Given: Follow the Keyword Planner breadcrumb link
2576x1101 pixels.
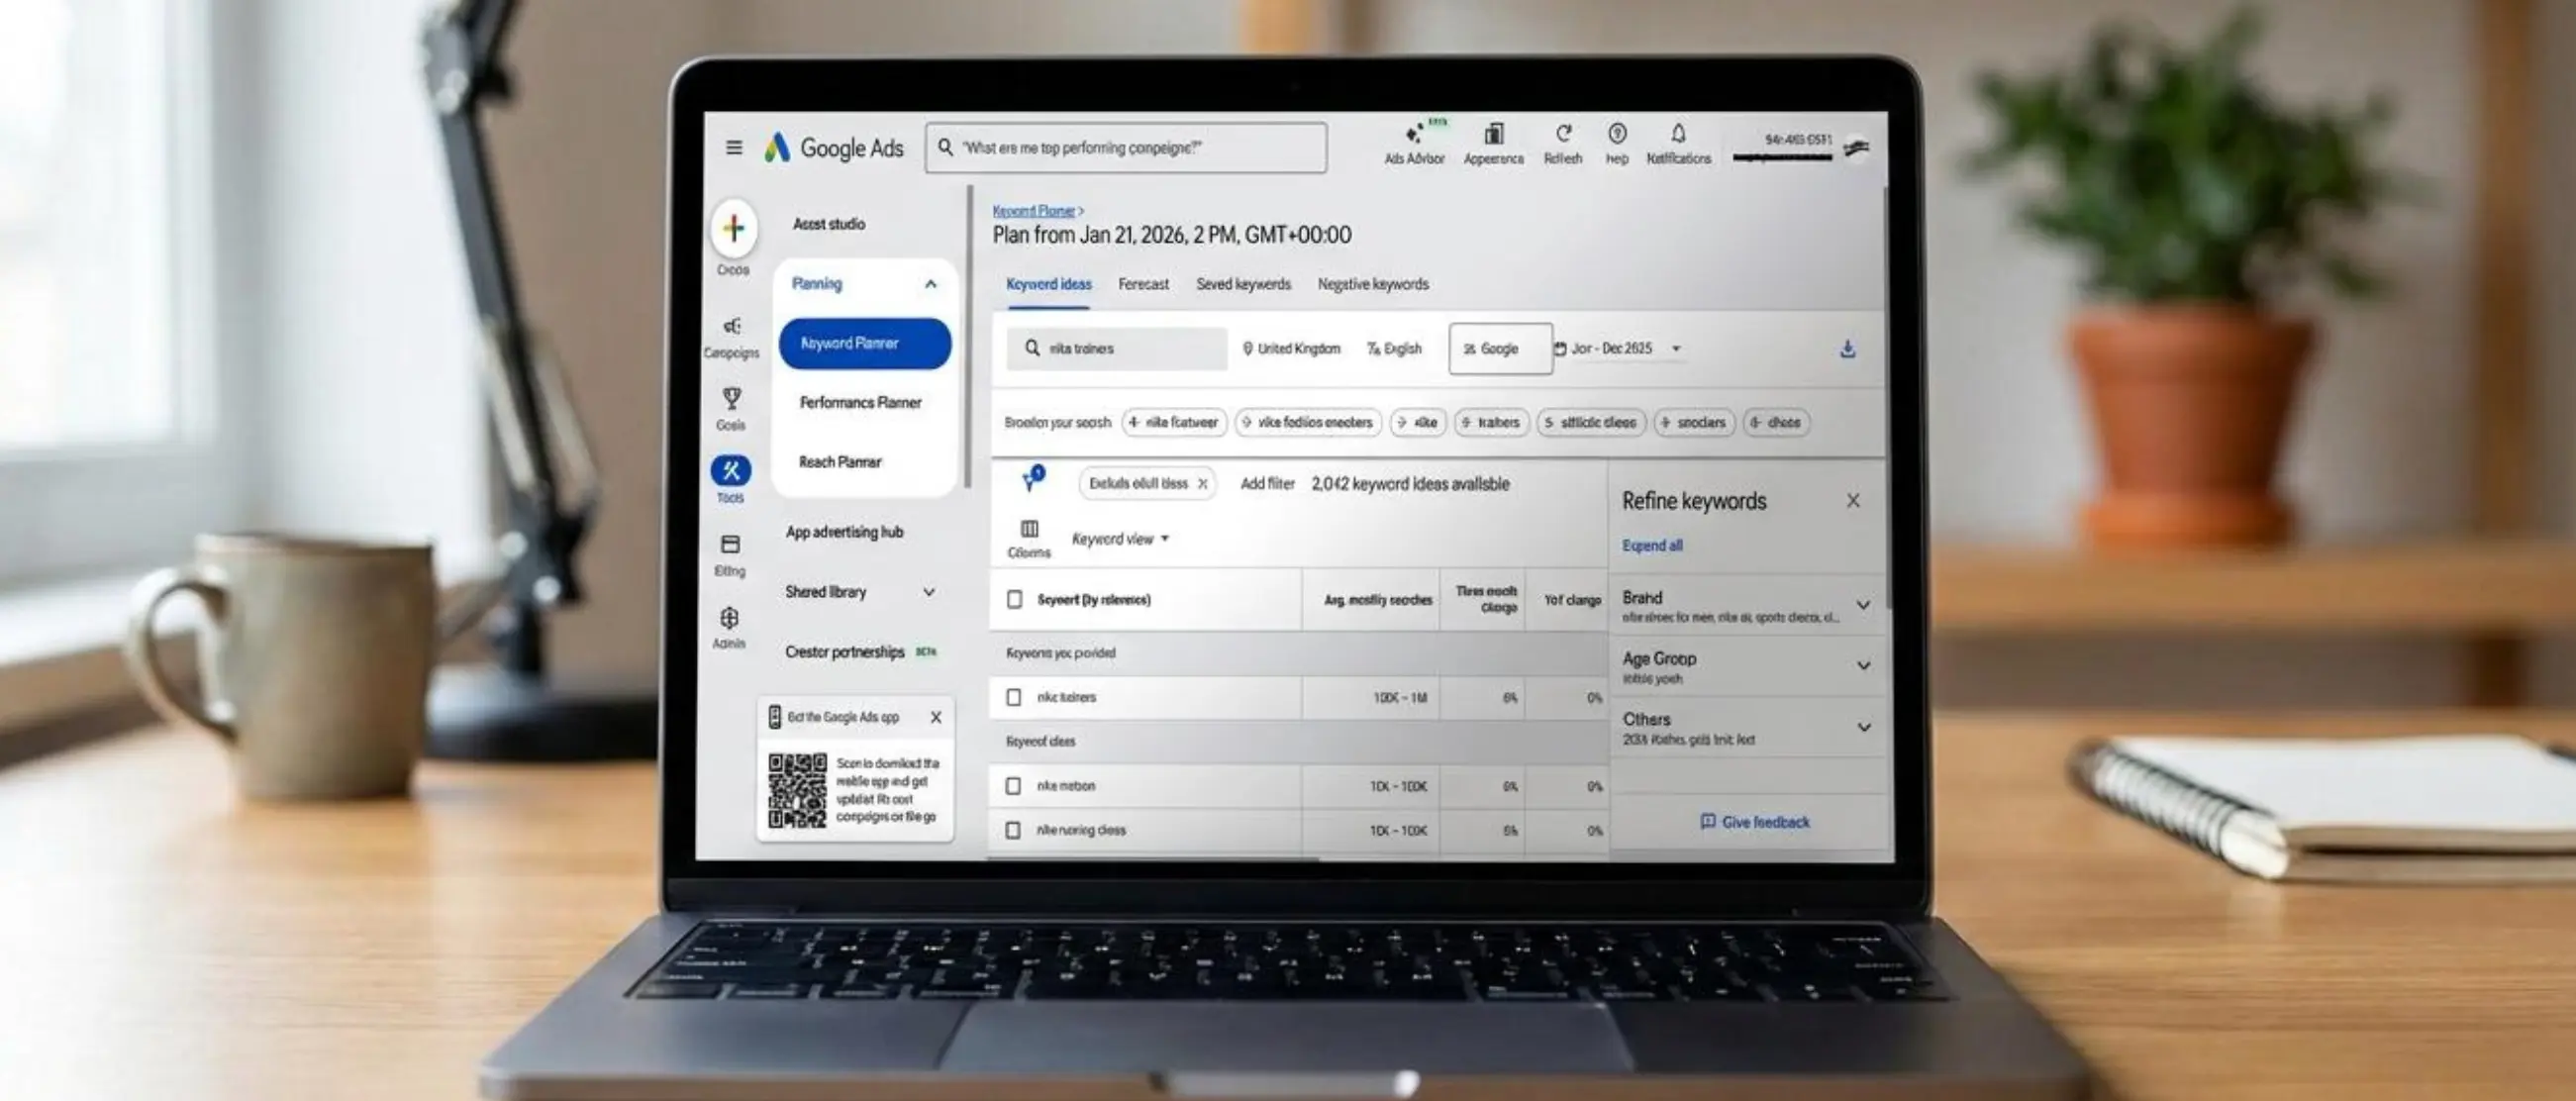Looking at the screenshot, I should click(x=1033, y=211).
